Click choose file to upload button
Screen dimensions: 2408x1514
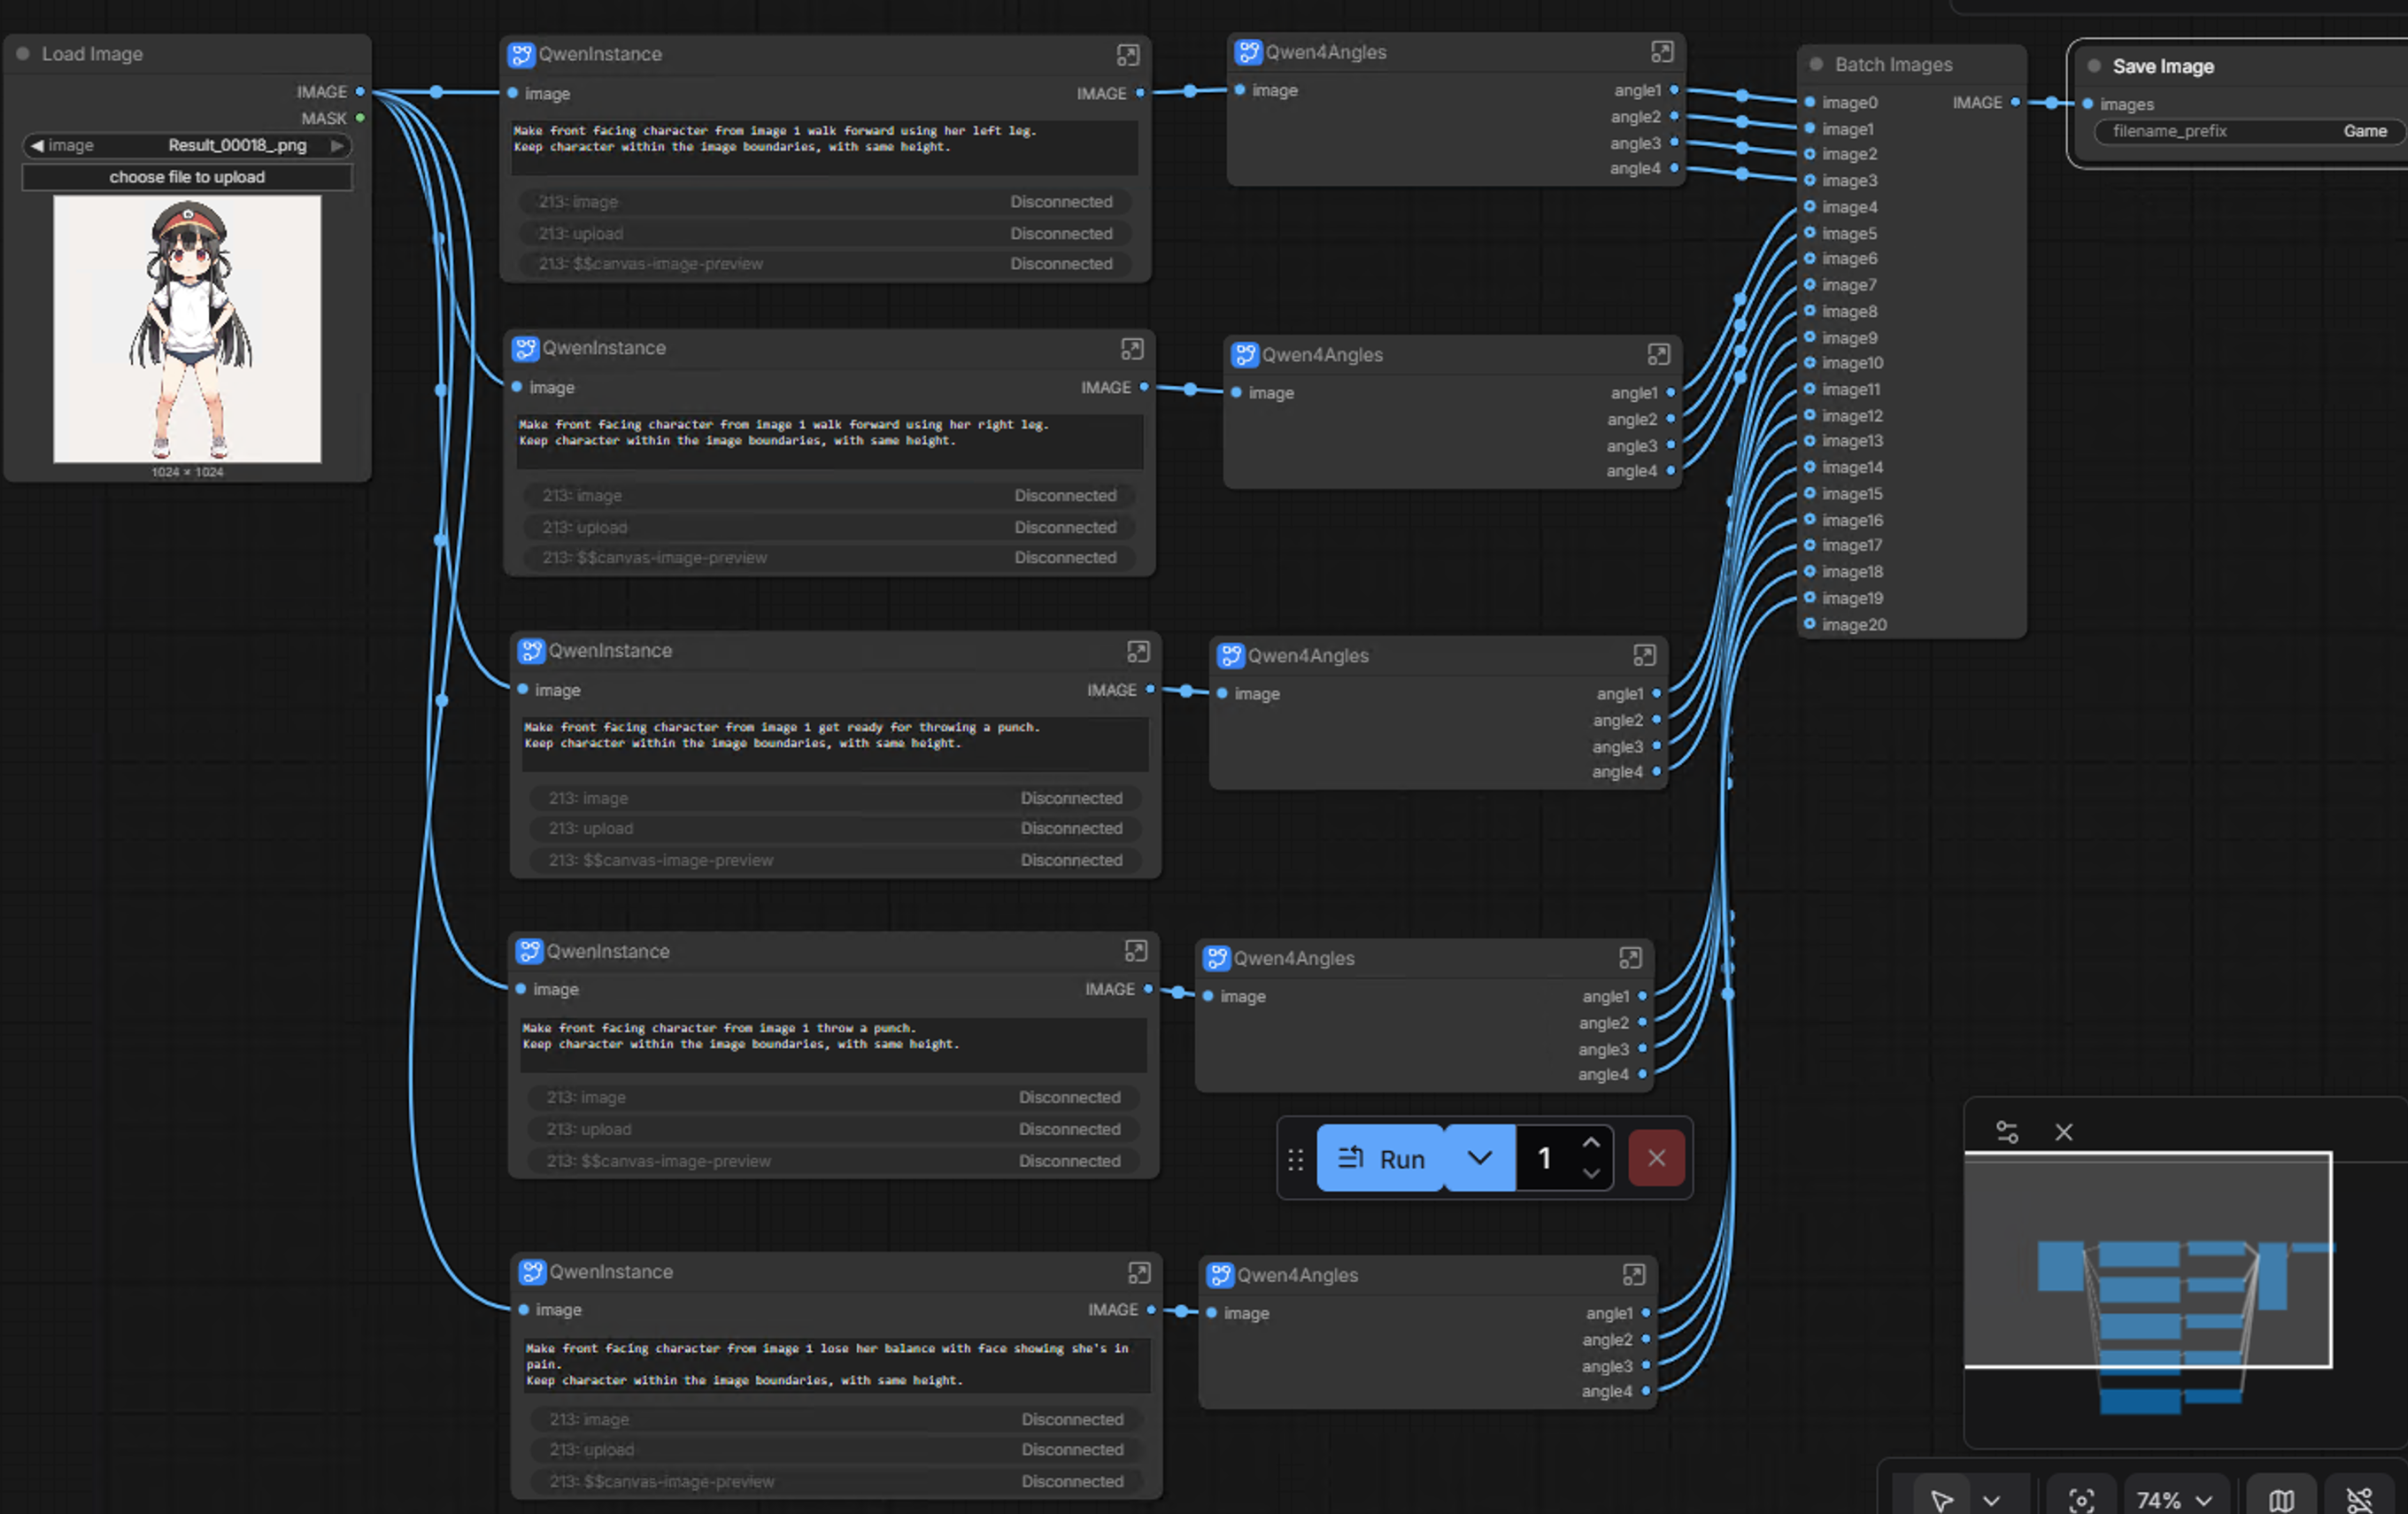tap(187, 177)
